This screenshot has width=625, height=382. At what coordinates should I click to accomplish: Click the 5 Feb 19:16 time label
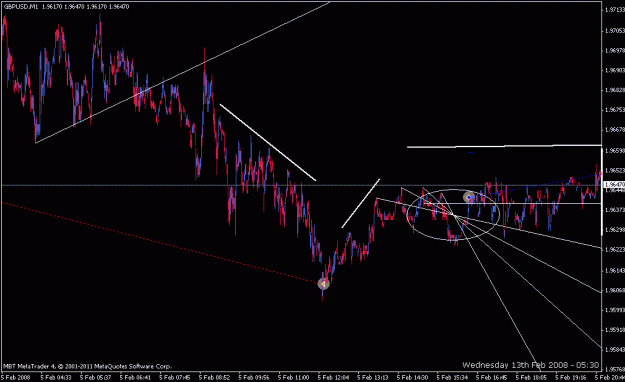pos(571,377)
